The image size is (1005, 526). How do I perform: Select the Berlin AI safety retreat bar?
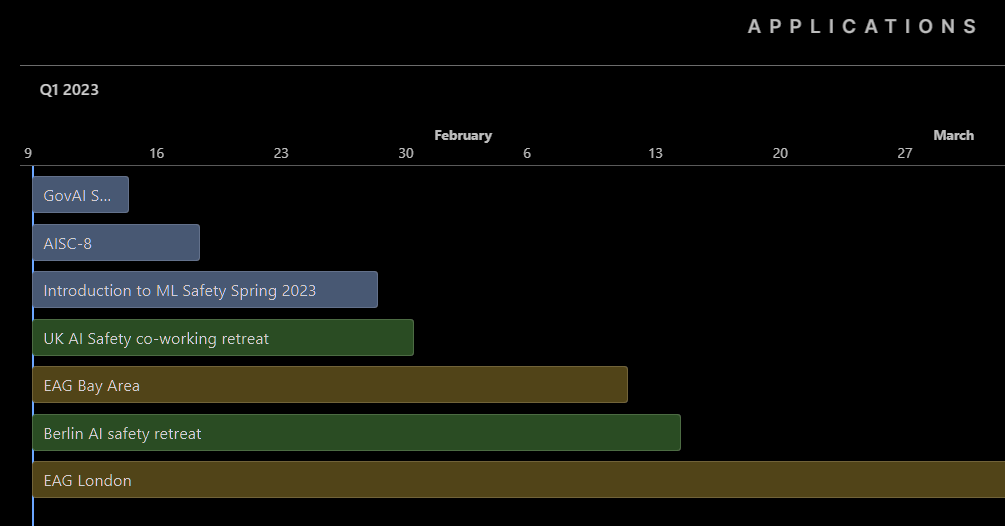click(x=356, y=433)
